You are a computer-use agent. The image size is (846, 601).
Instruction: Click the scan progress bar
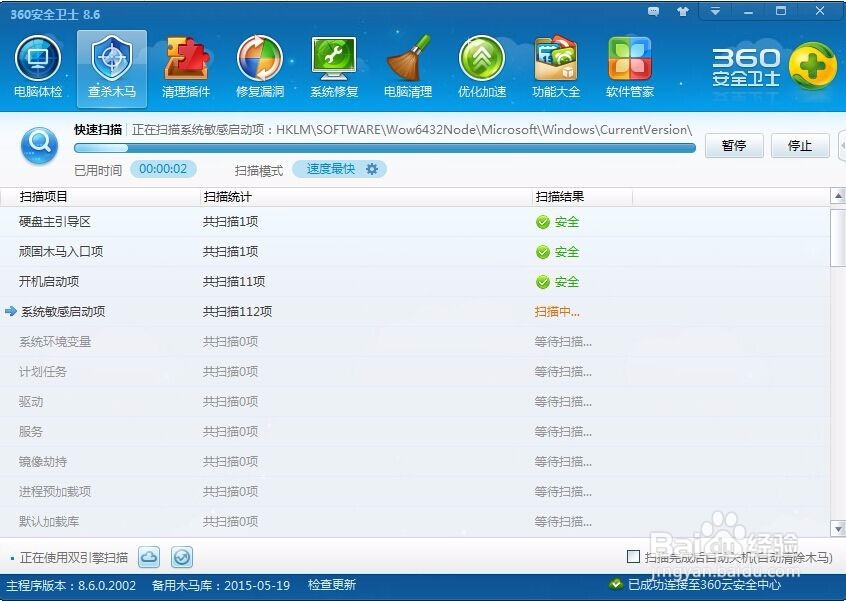385,148
